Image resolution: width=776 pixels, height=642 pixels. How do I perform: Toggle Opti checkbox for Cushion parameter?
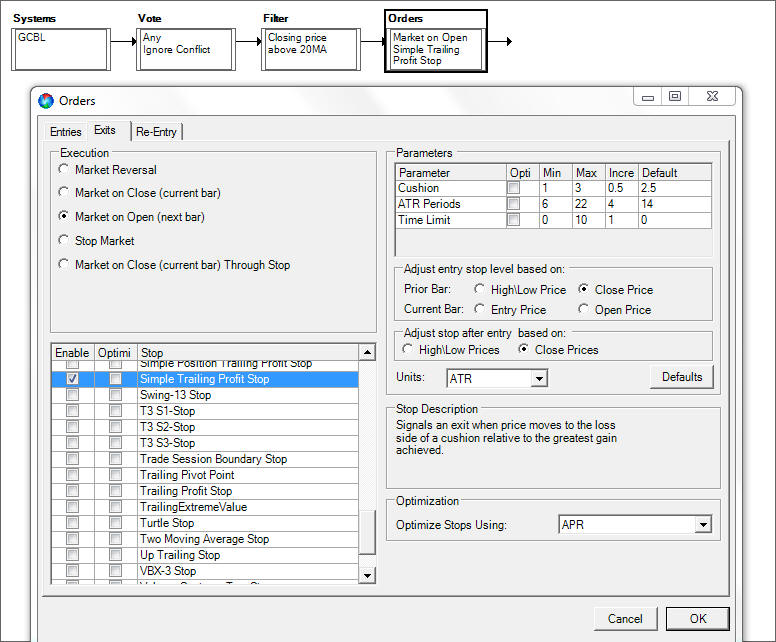514,188
